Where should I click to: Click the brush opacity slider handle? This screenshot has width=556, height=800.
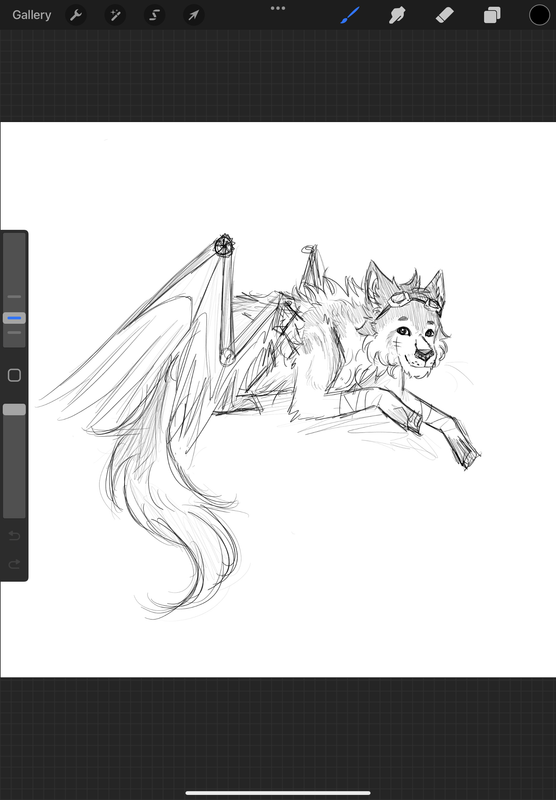[14, 410]
